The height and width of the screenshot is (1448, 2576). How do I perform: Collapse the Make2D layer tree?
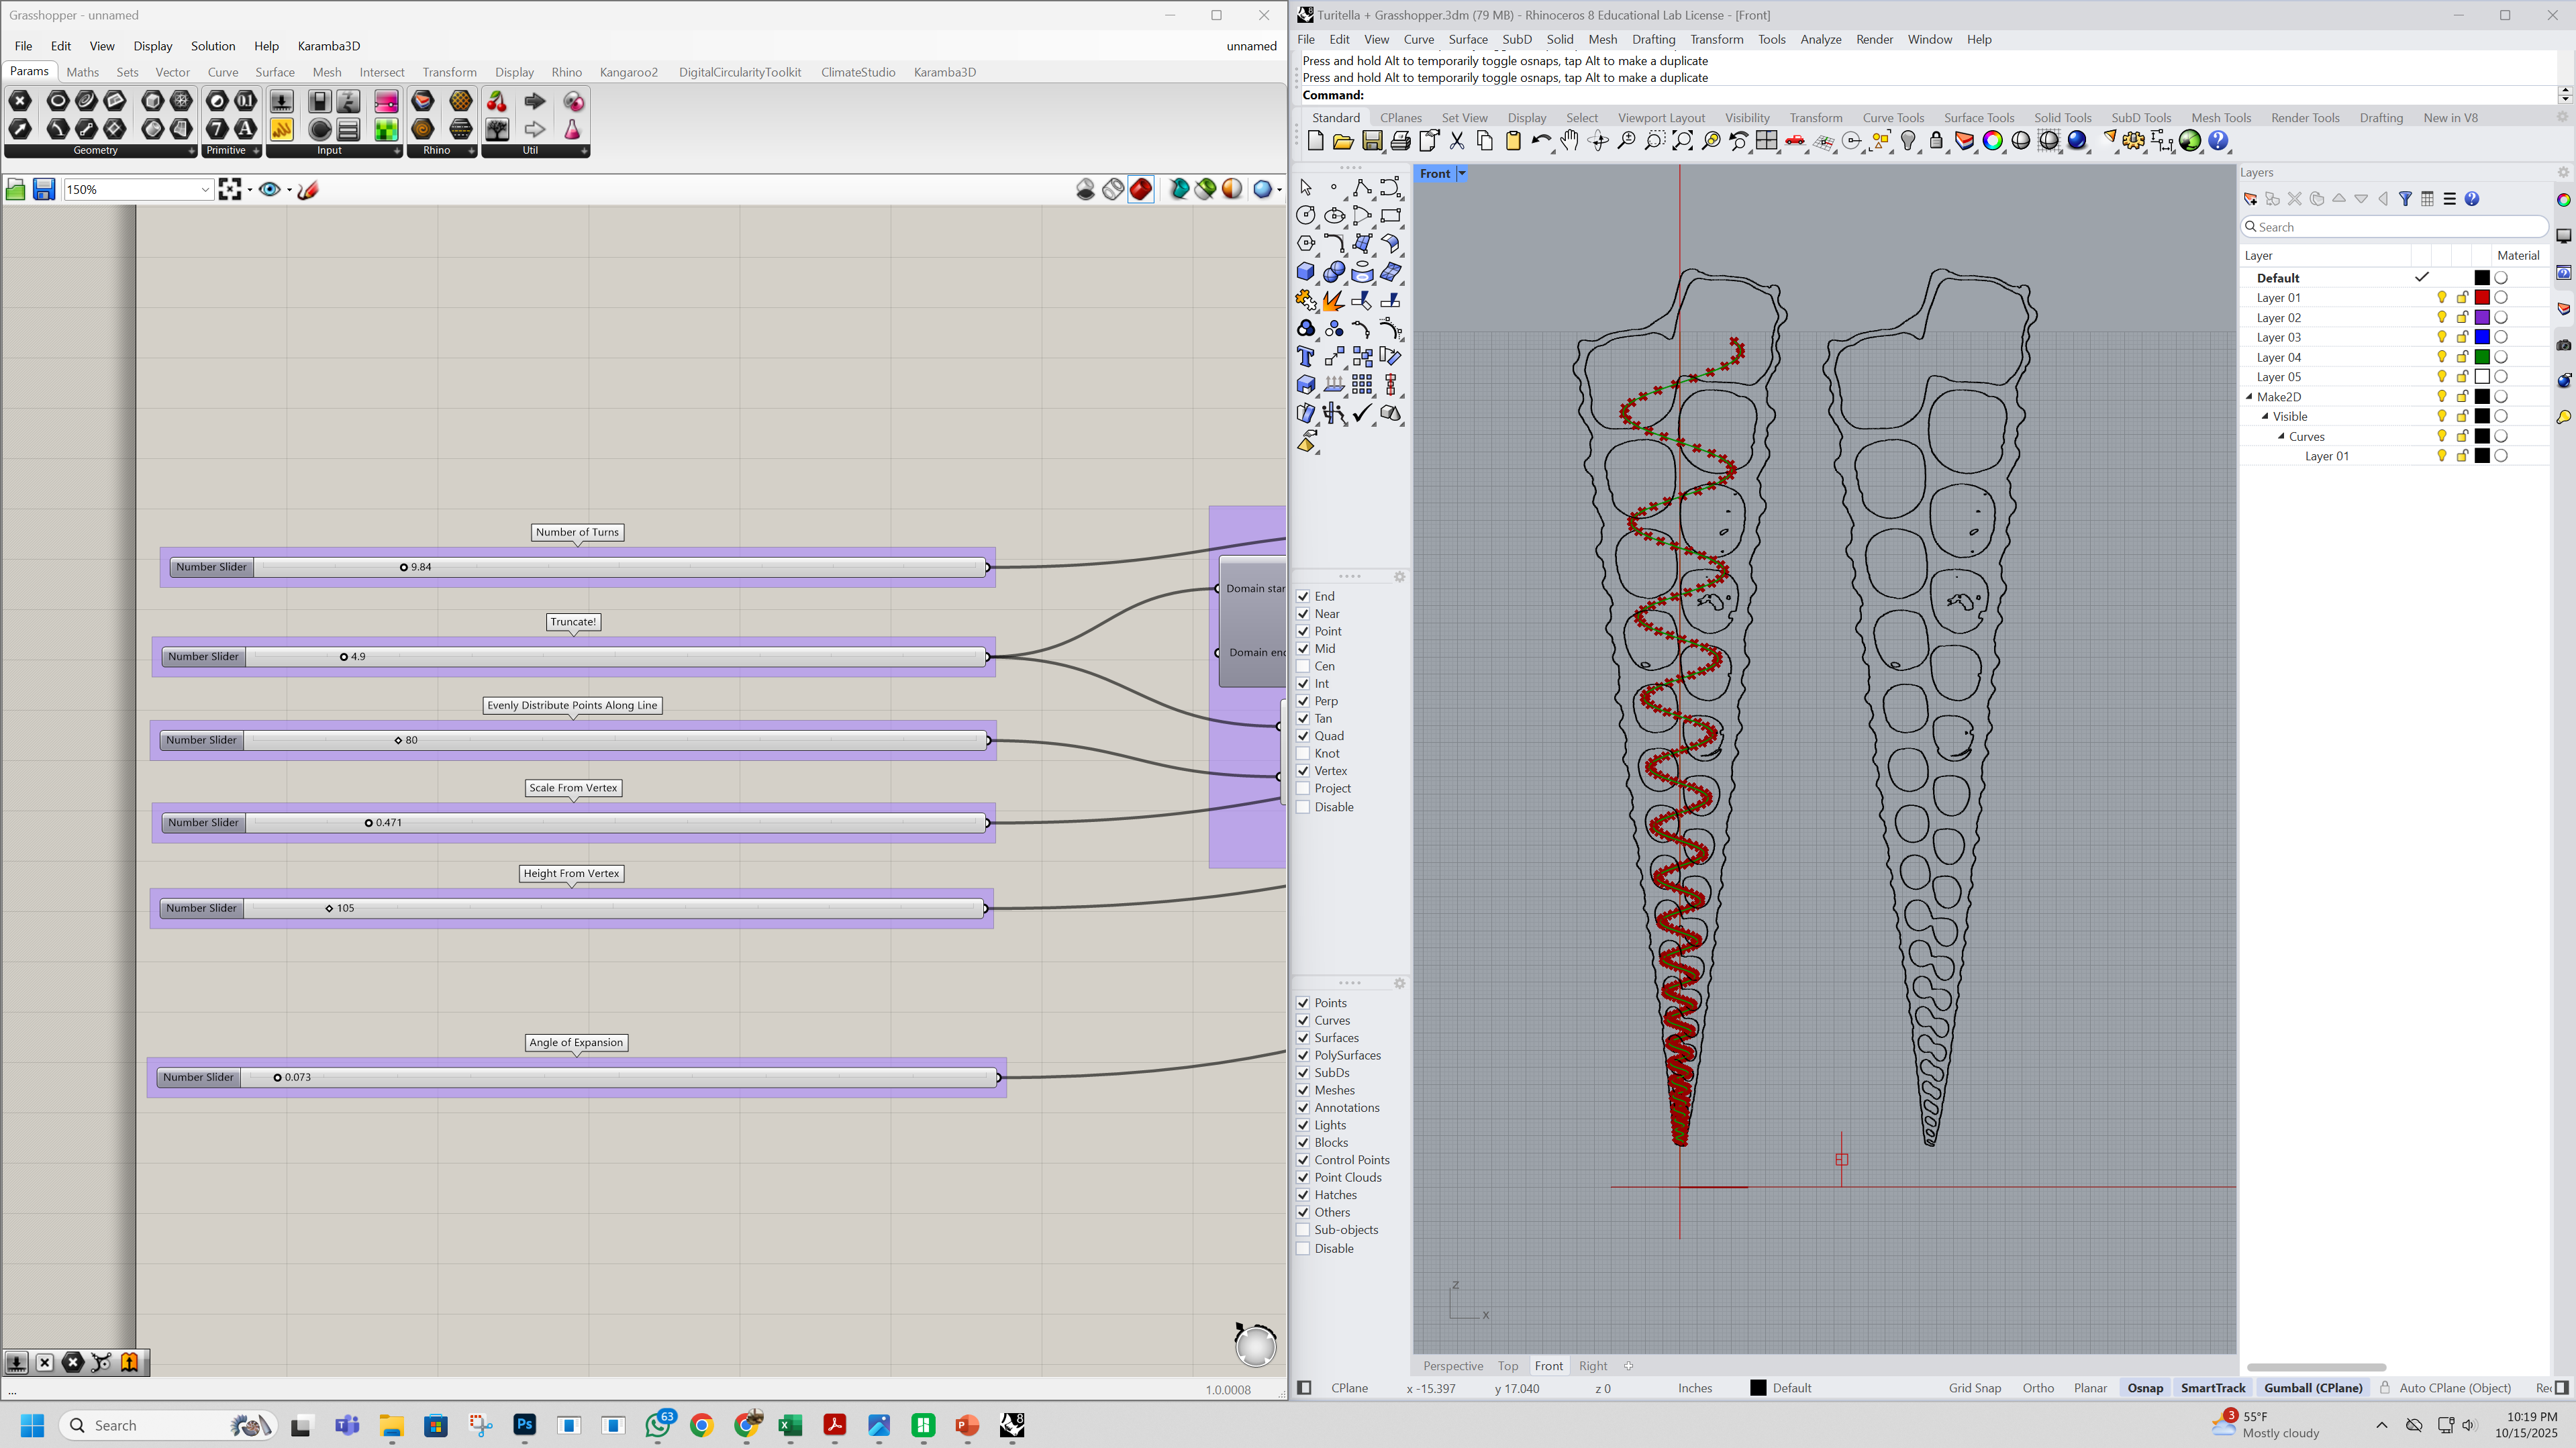[x=2249, y=397]
